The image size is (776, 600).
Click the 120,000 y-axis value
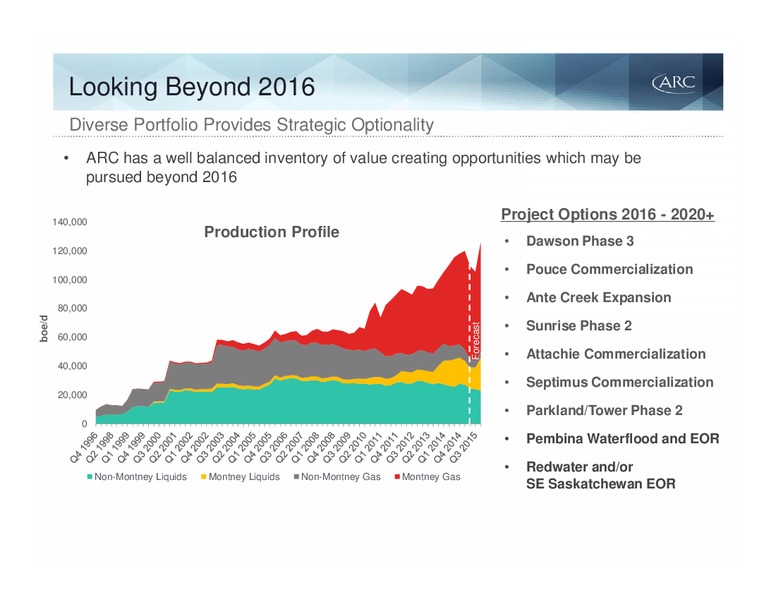[70, 251]
